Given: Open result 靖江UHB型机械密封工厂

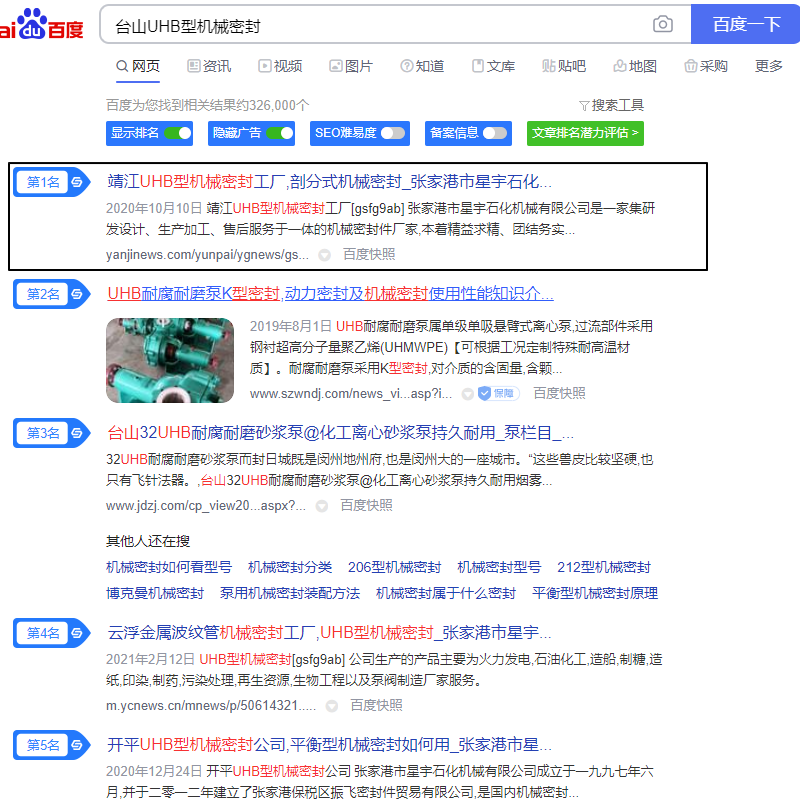Looking at the screenshot, I should coord(329,182).
